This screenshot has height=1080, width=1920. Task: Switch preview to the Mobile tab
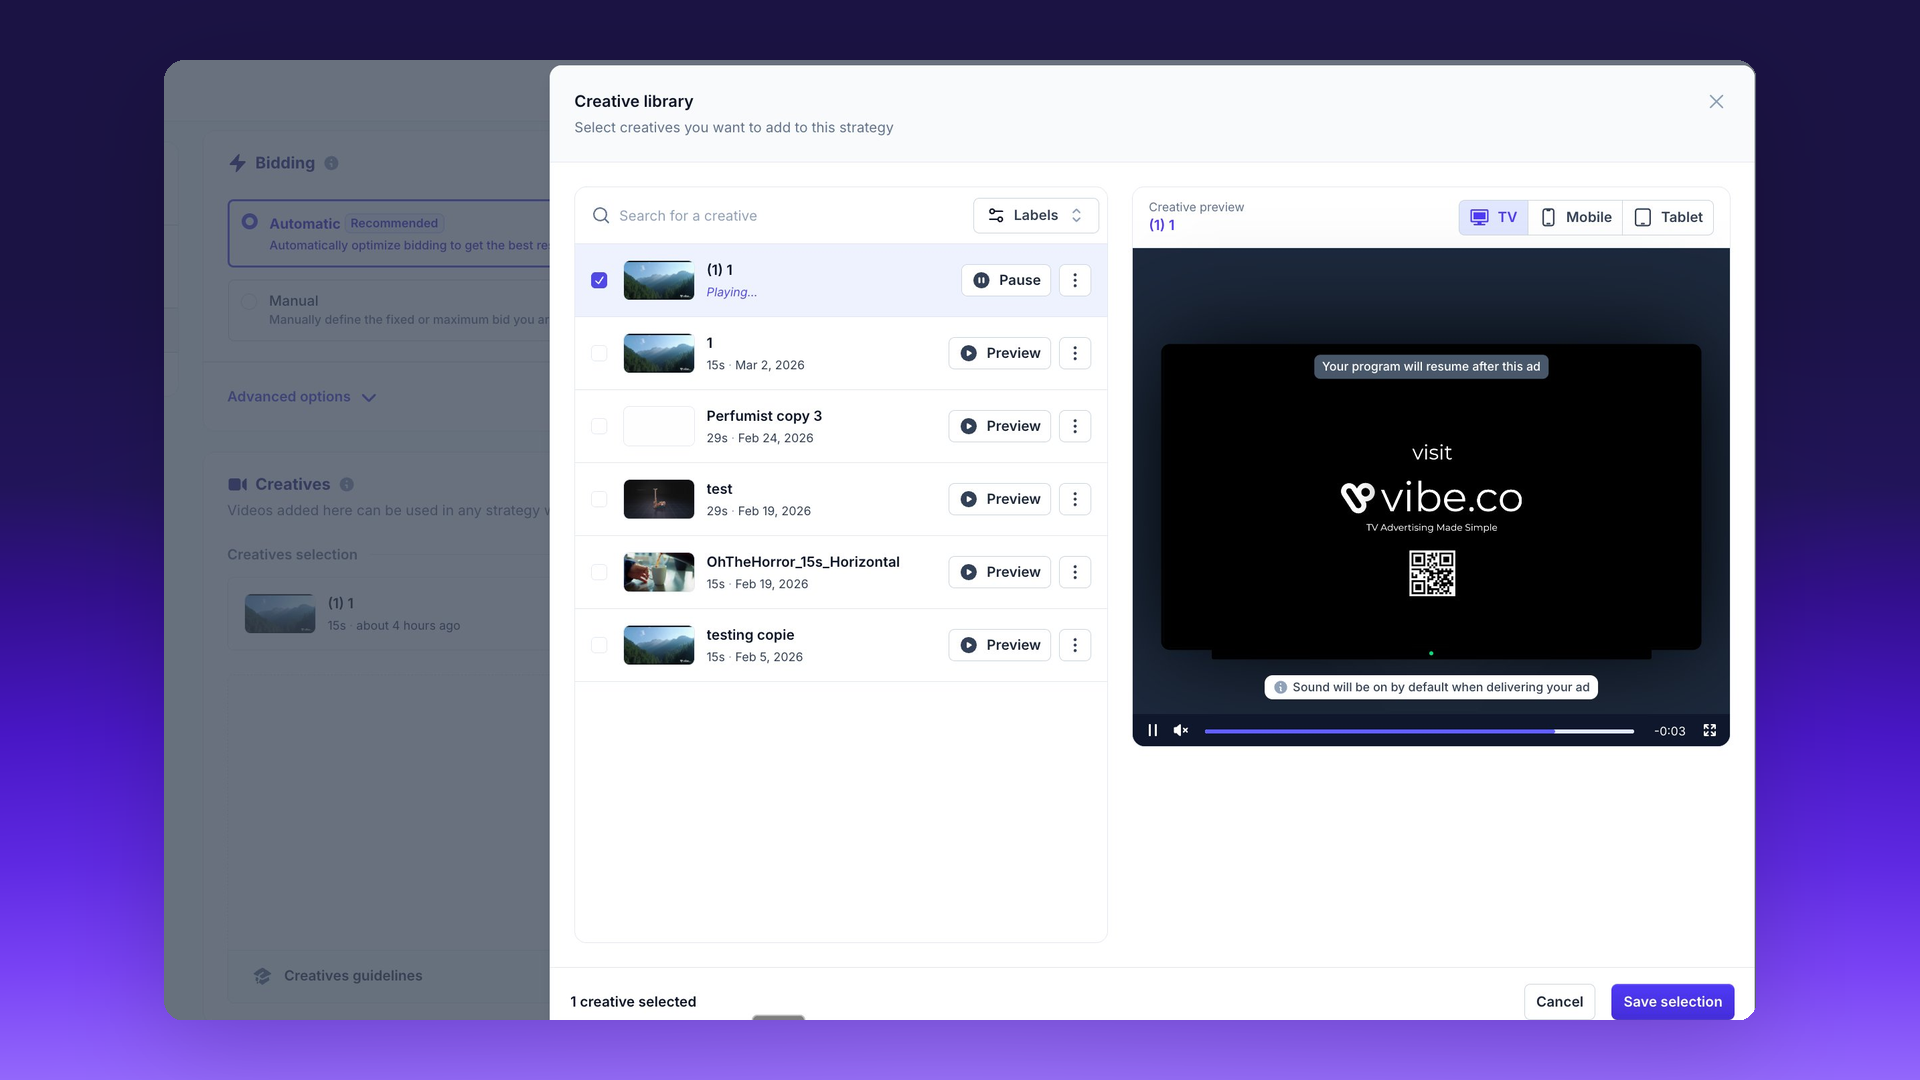tap(1575, 217)
